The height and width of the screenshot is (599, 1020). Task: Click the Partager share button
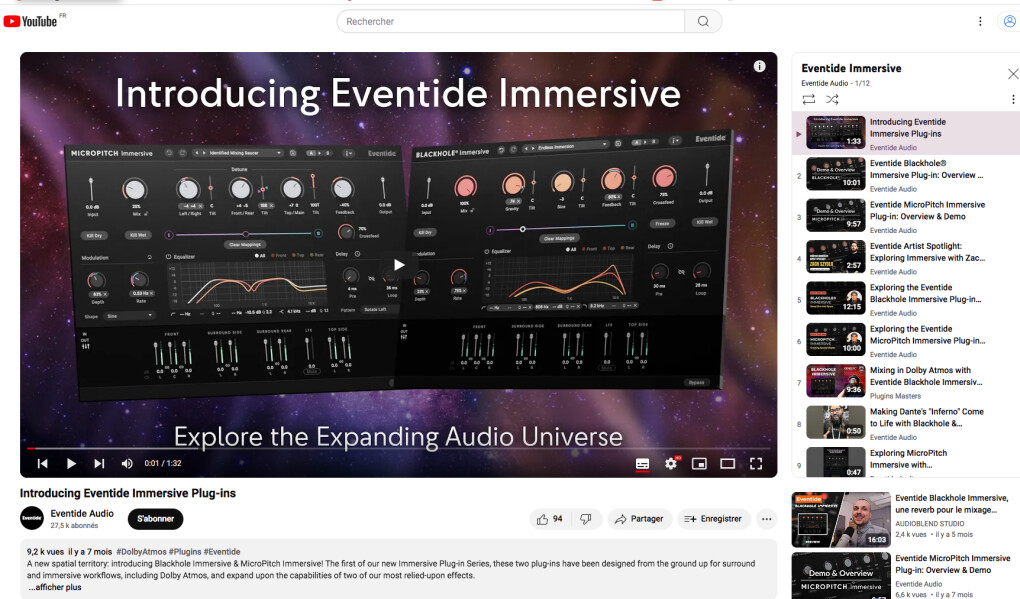click(640, 519)
